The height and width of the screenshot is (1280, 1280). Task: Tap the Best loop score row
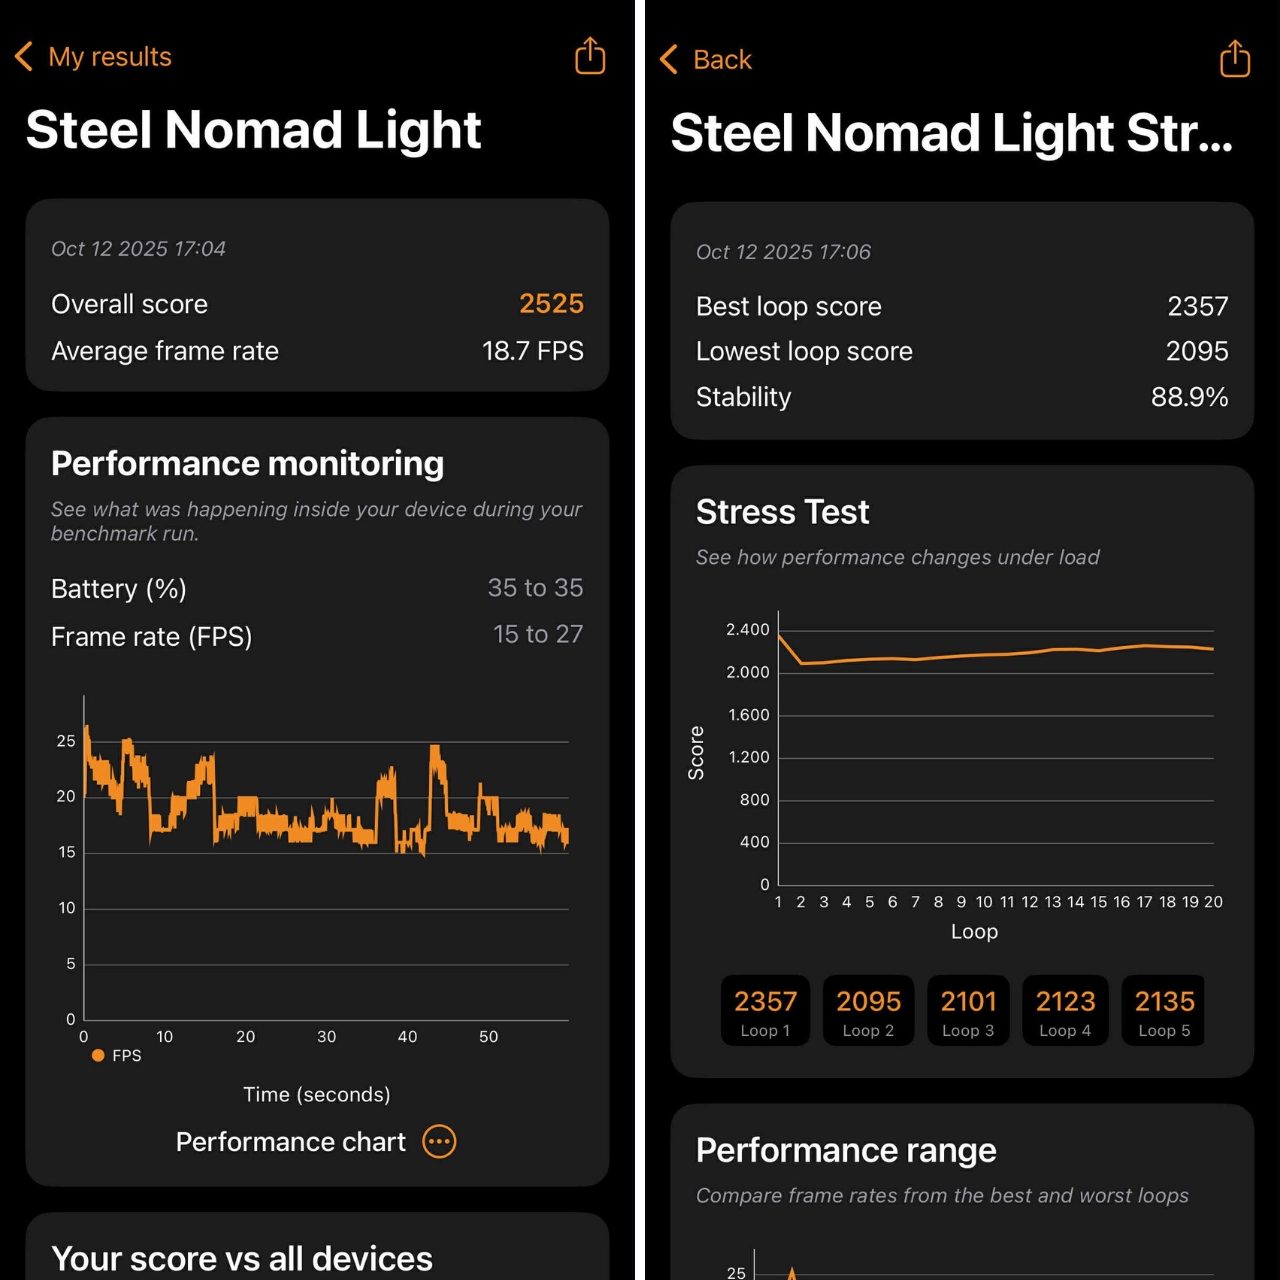point(961,306)
